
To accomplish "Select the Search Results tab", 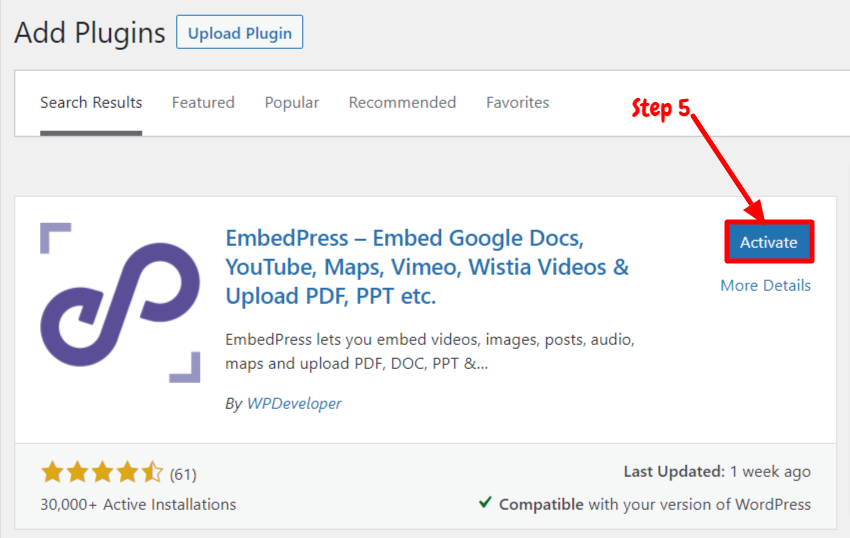I will [x=91, y=103].
